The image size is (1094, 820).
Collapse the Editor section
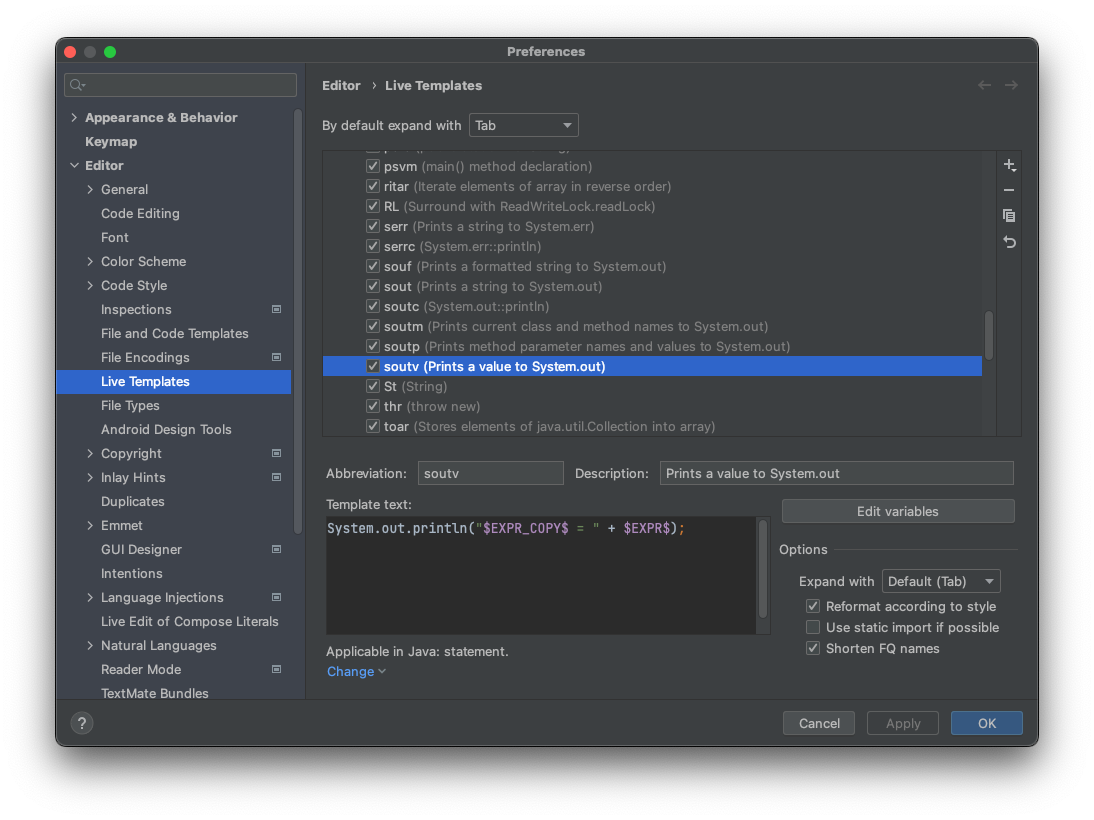pos(74,165)
